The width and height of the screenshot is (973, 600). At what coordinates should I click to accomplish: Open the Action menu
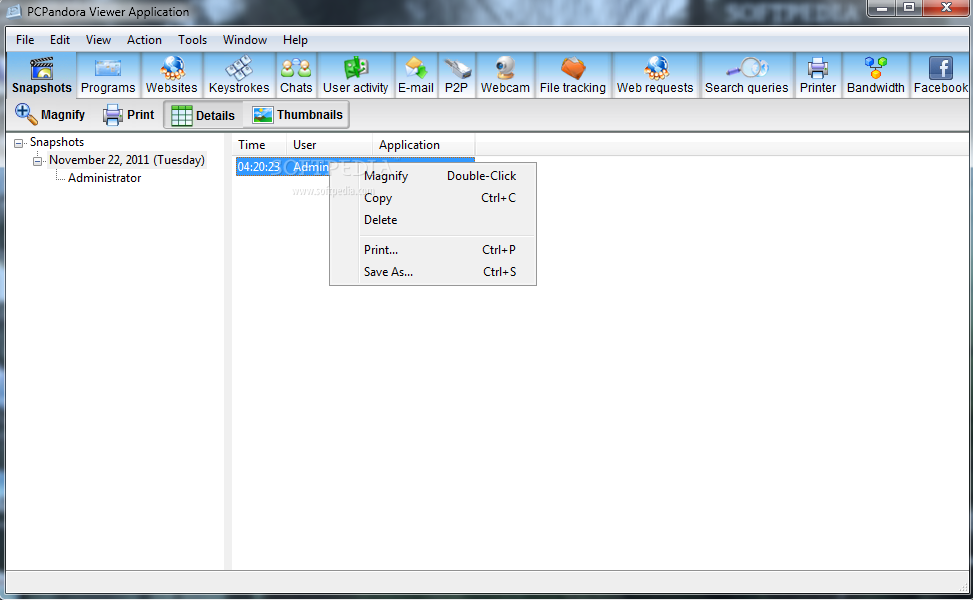144,40
